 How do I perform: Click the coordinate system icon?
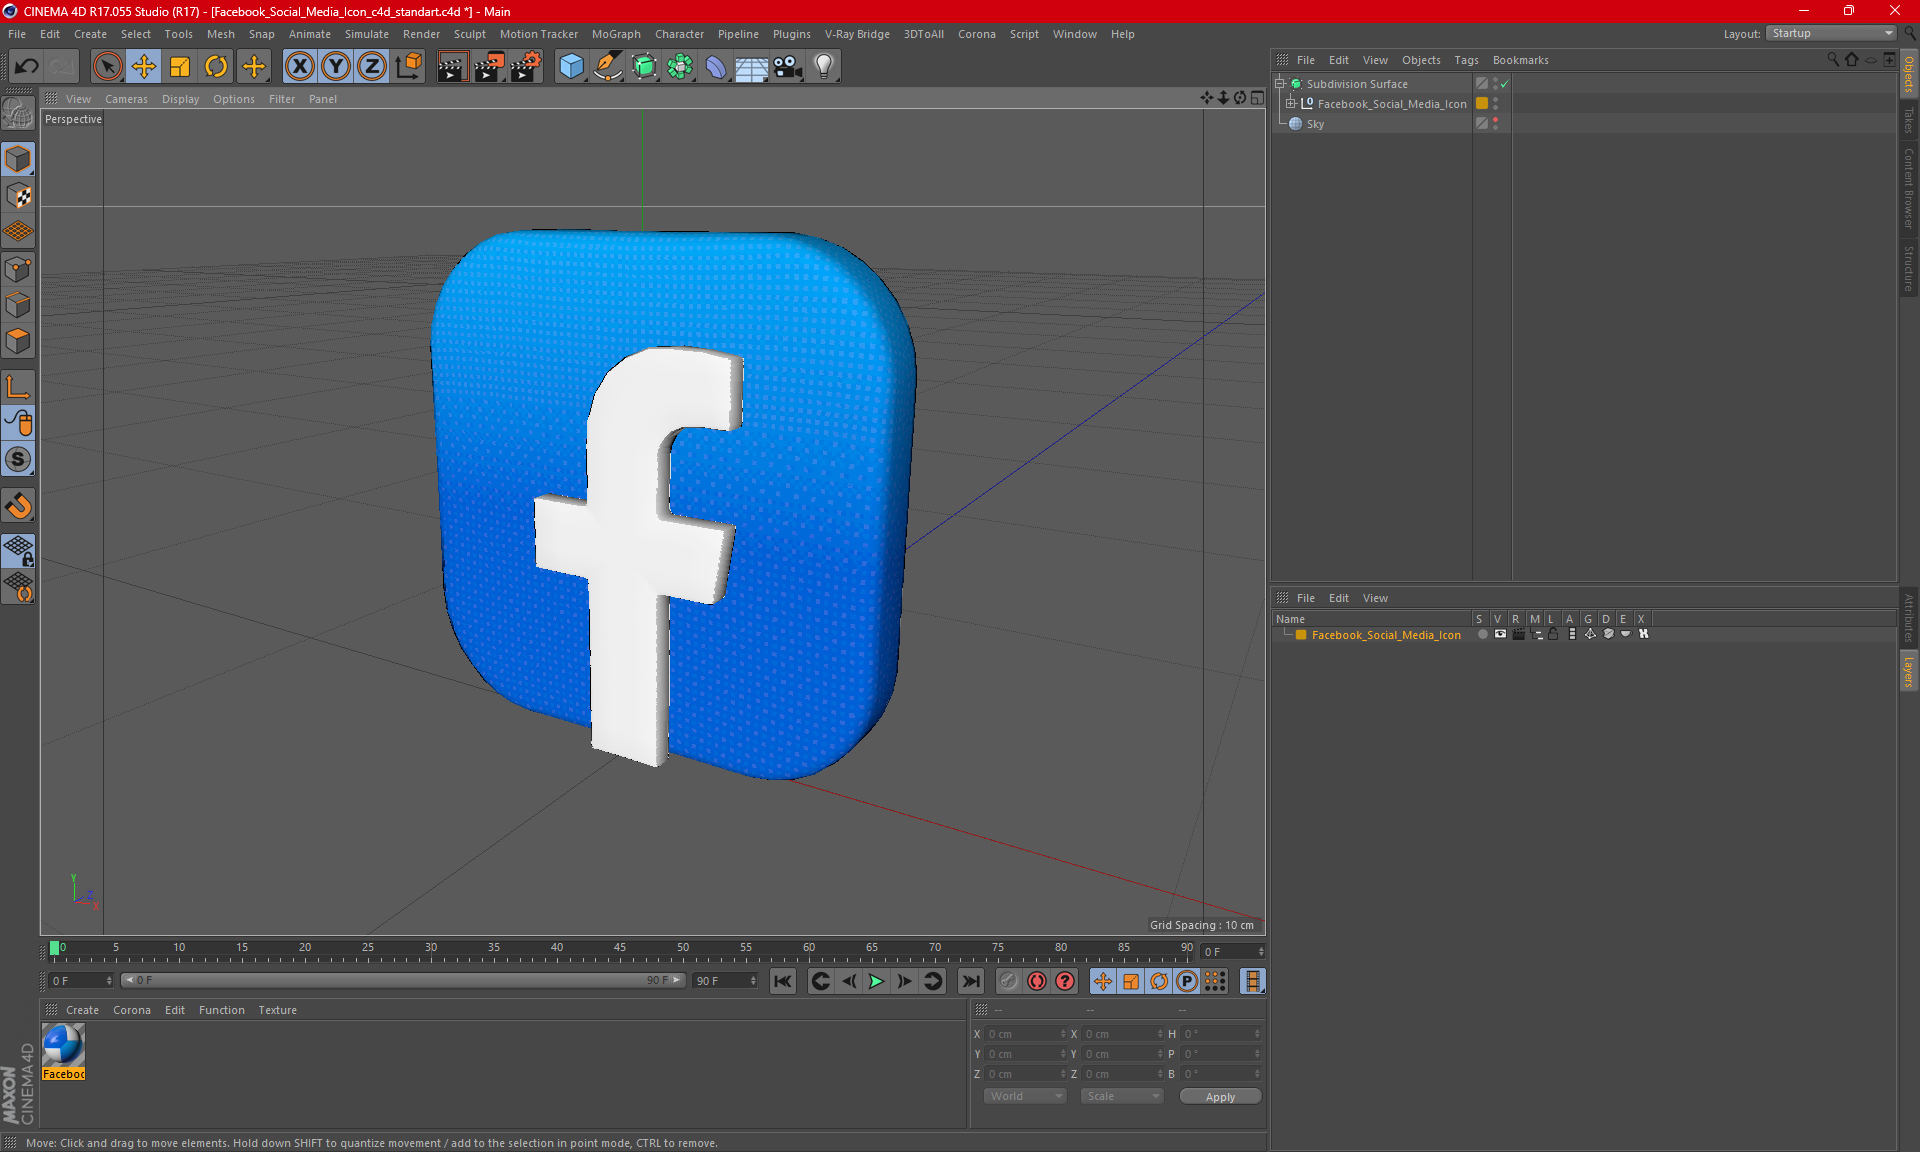(409, 66)
